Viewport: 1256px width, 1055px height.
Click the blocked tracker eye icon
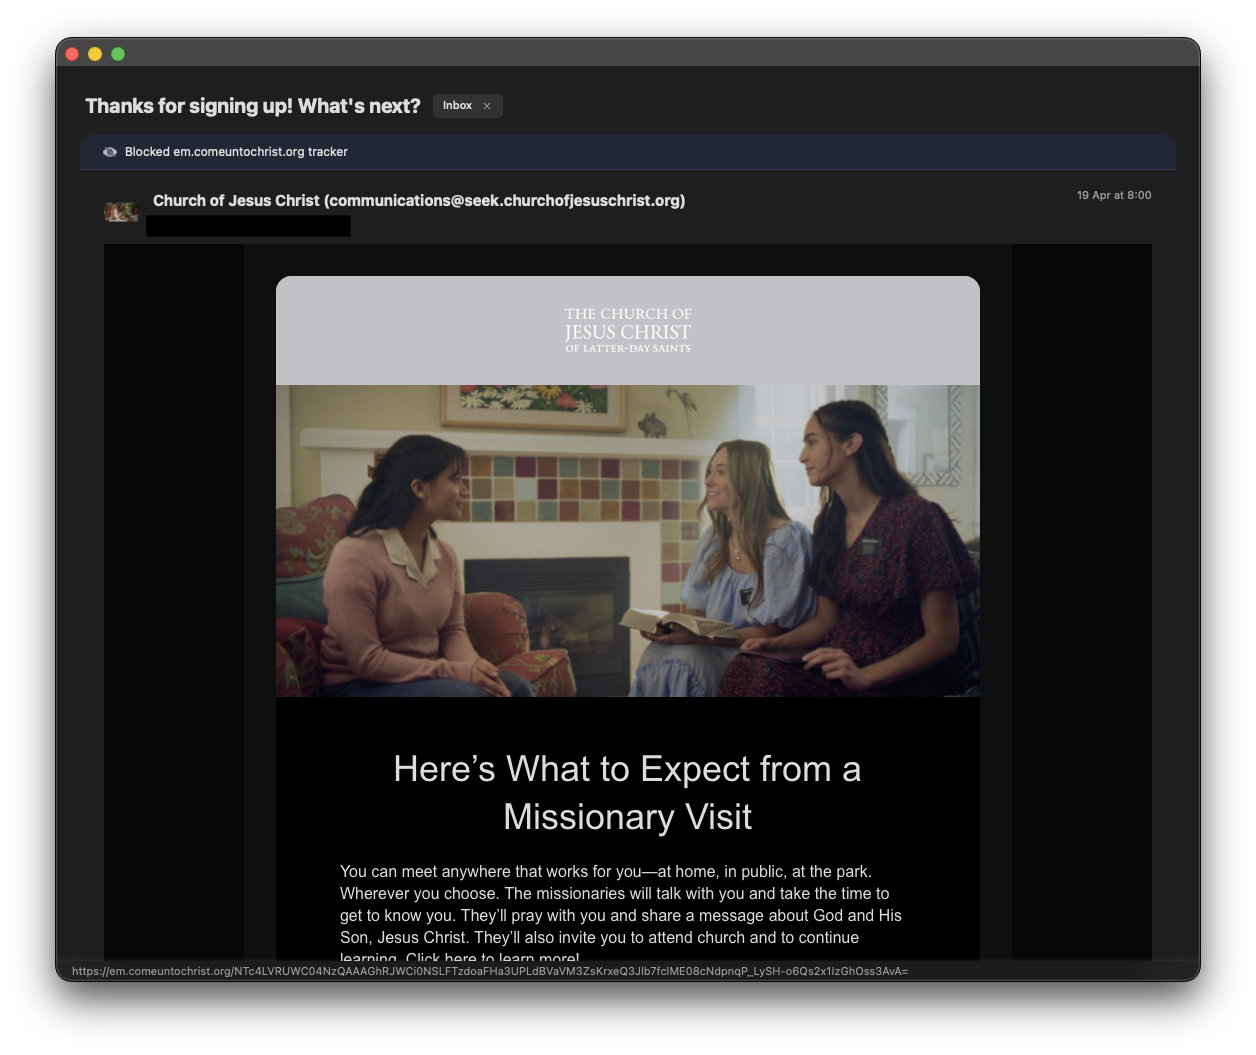[110, 152]
